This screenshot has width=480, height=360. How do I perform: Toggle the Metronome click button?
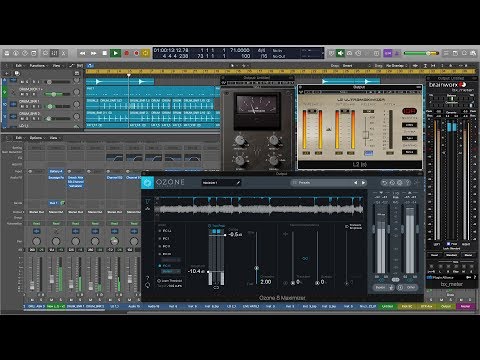coord(397,53)
